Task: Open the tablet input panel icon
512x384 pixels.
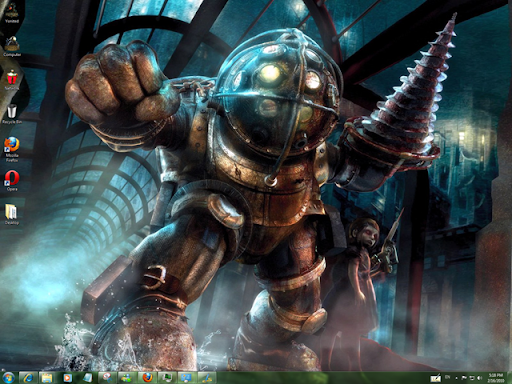Action: point(435,378)
